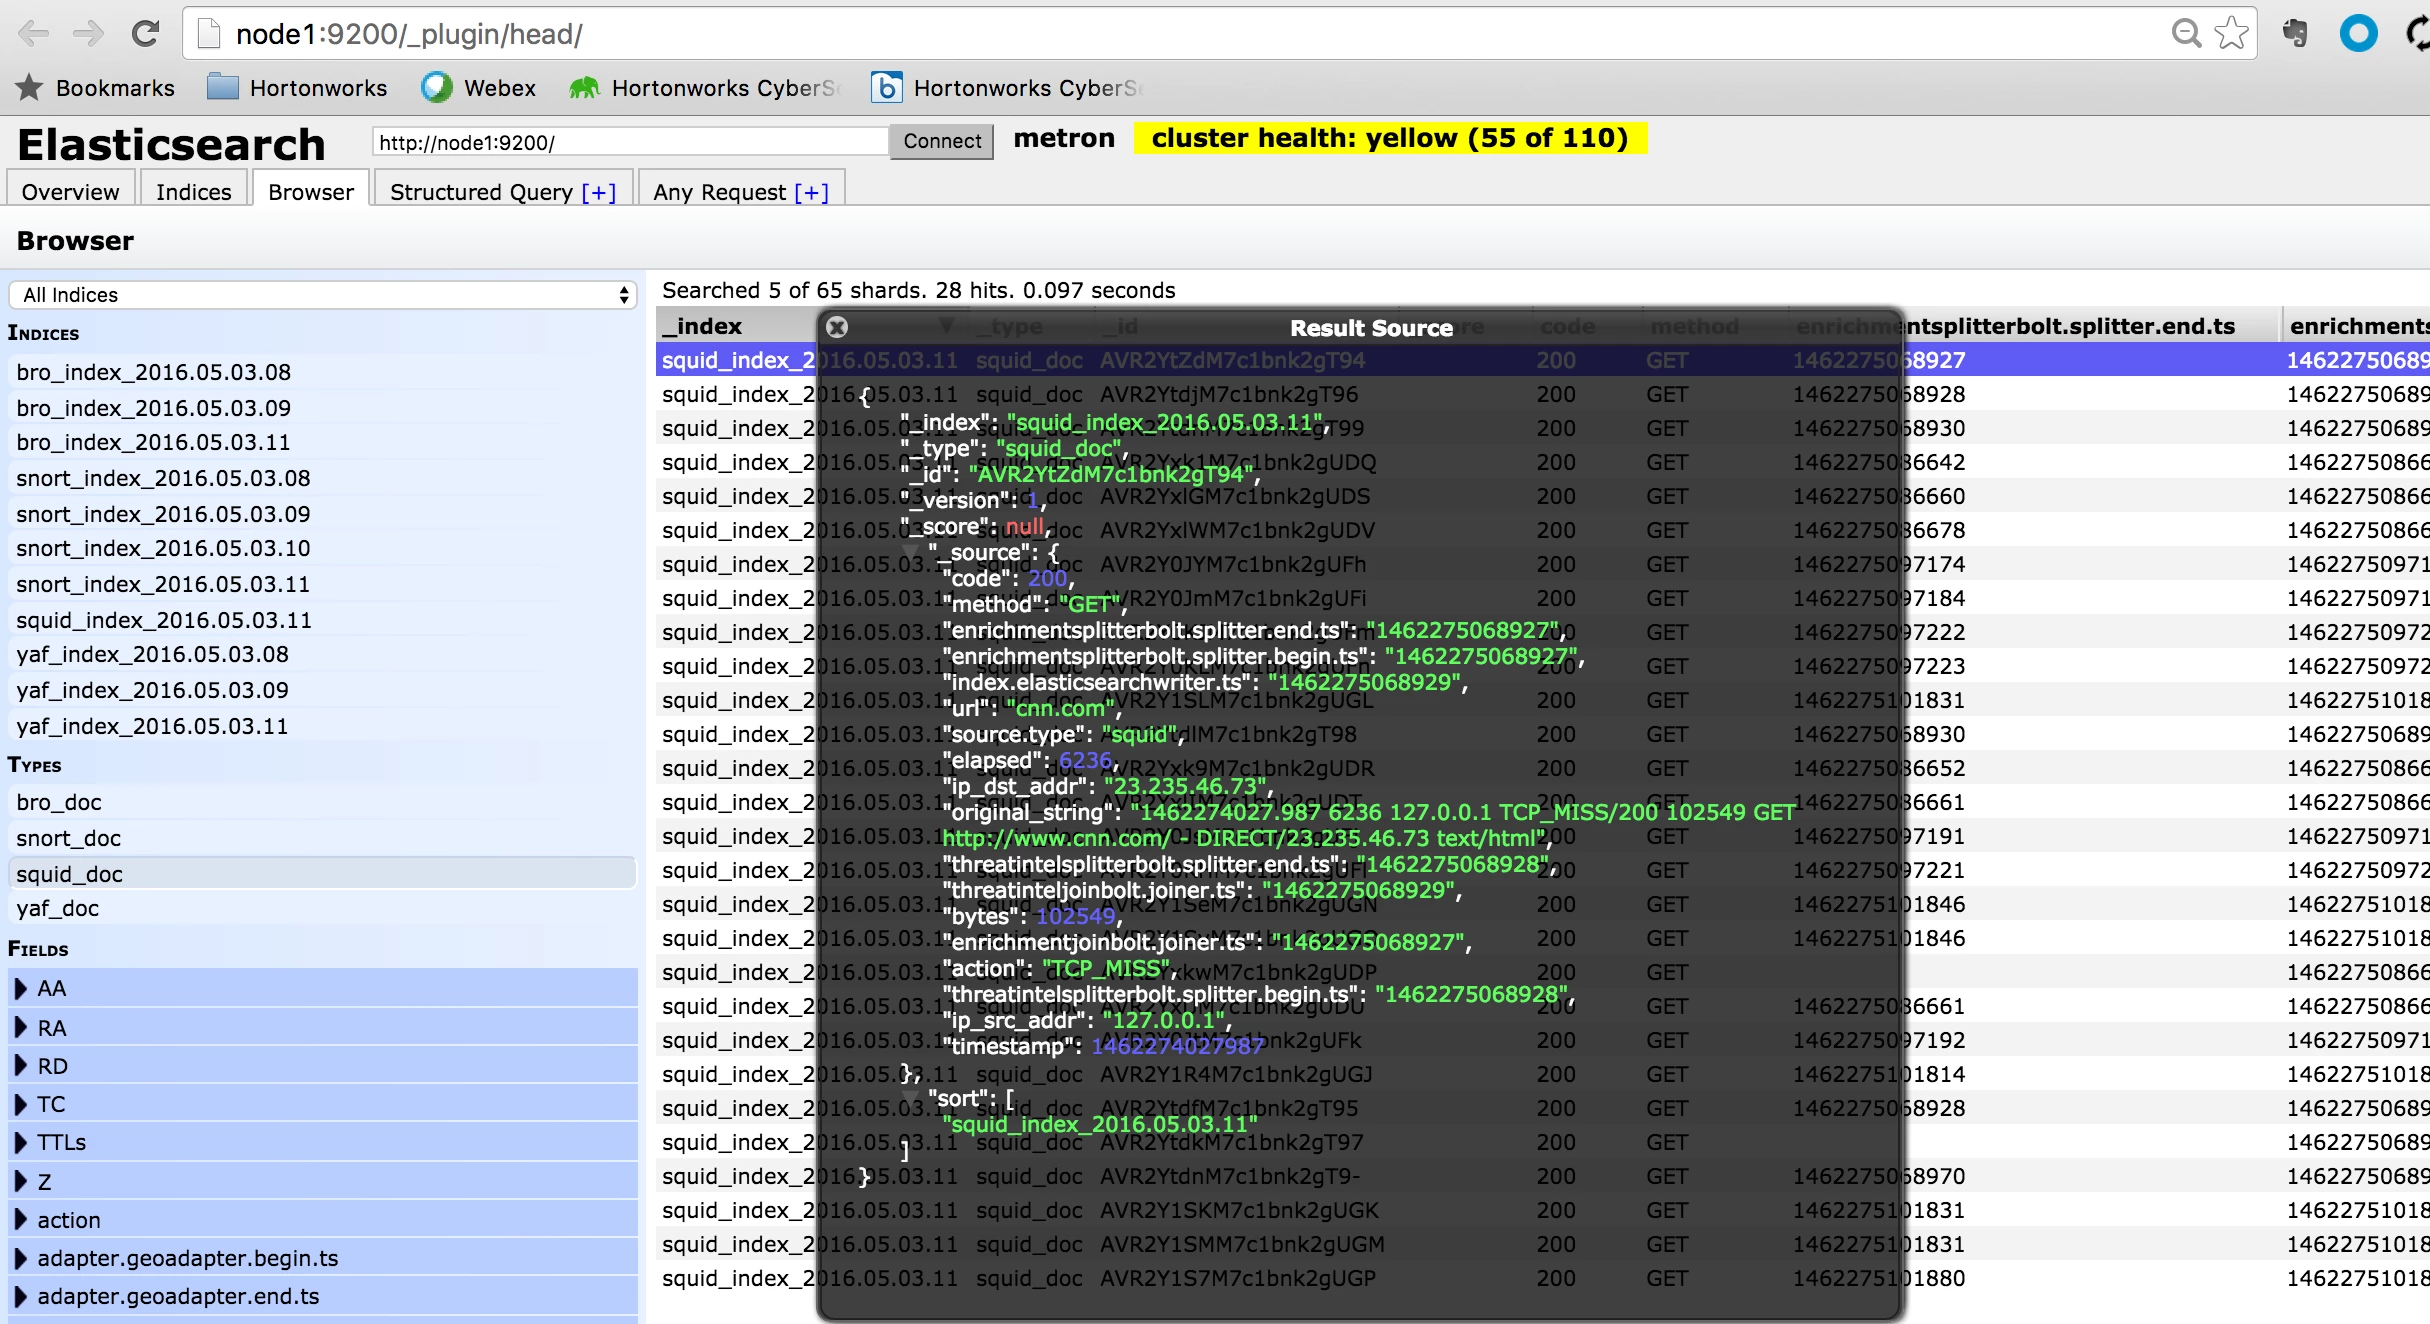Image resolution: width=2430 pixels, height=1324 pixels.
Task: Switch to the Indices tab
Action: pyautogui.click(x=194, y=191)
